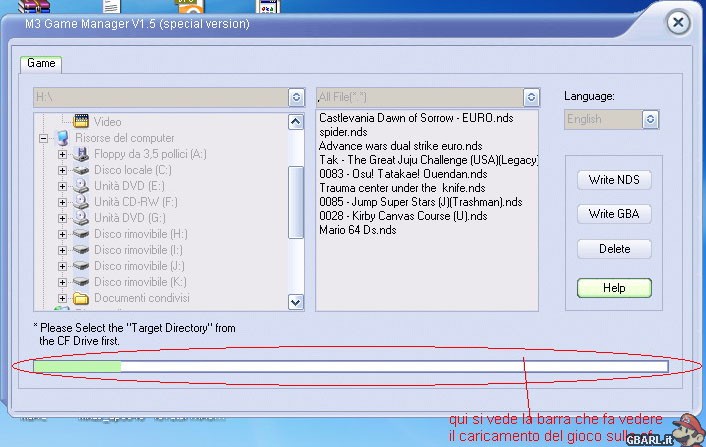Expand the Disco rimovibile (K:) node
Screen dimensions: 706x447
(x=62, y=282)
